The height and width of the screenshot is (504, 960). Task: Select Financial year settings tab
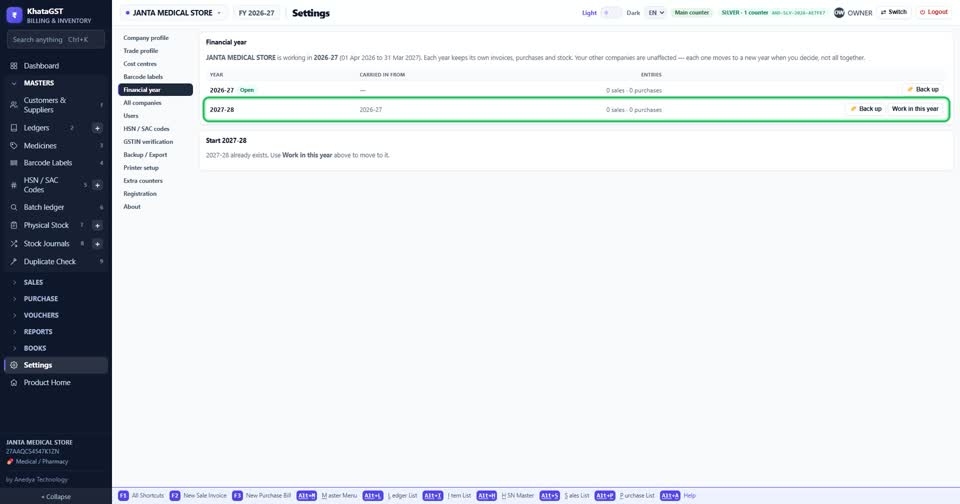coord(155,89)
